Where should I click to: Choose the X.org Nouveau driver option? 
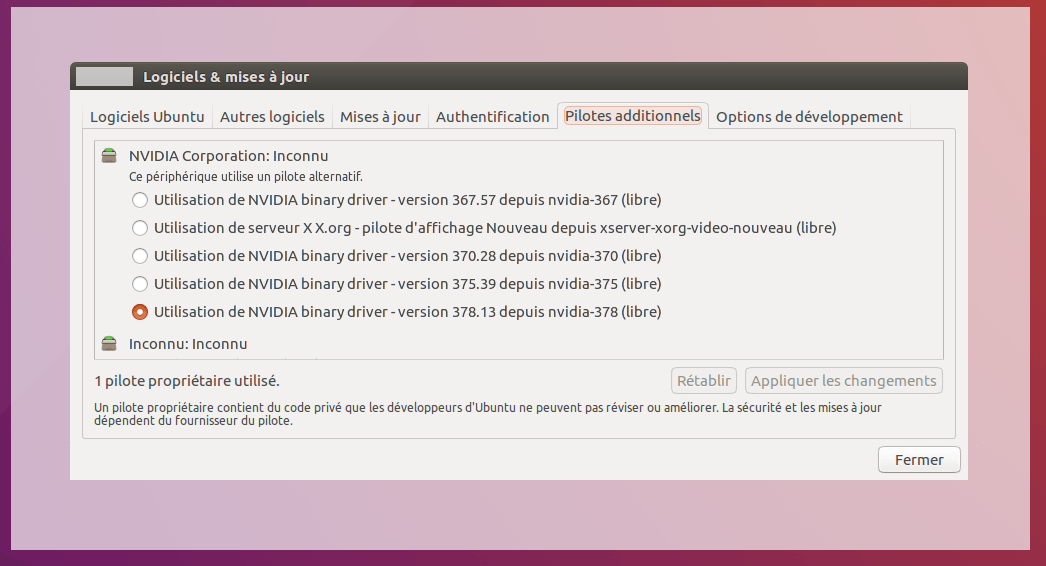pyautogui.click(x=140, y=228)
